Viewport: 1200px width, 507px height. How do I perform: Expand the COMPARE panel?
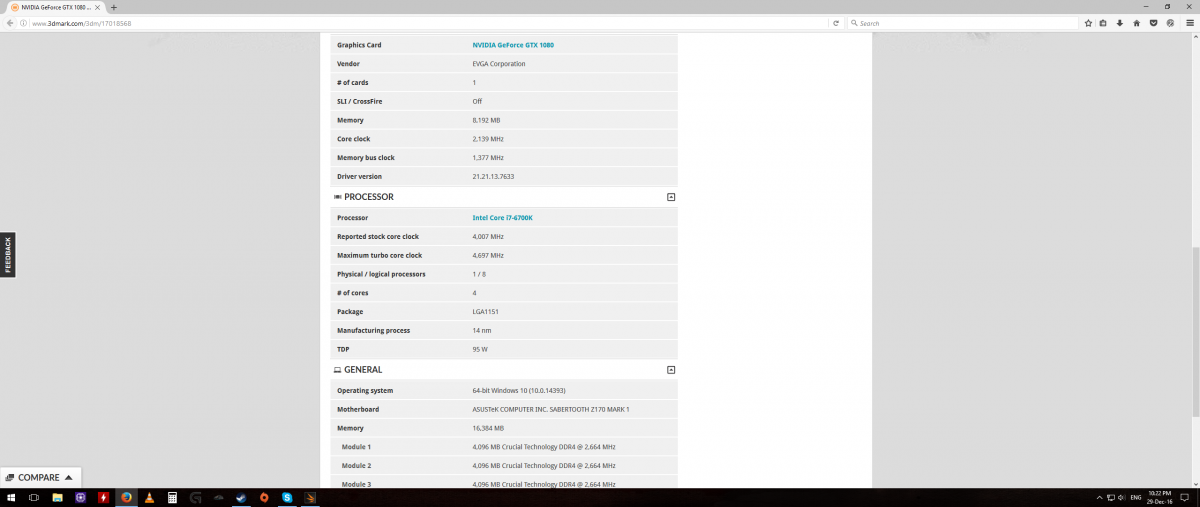click(x=40, y=477)
